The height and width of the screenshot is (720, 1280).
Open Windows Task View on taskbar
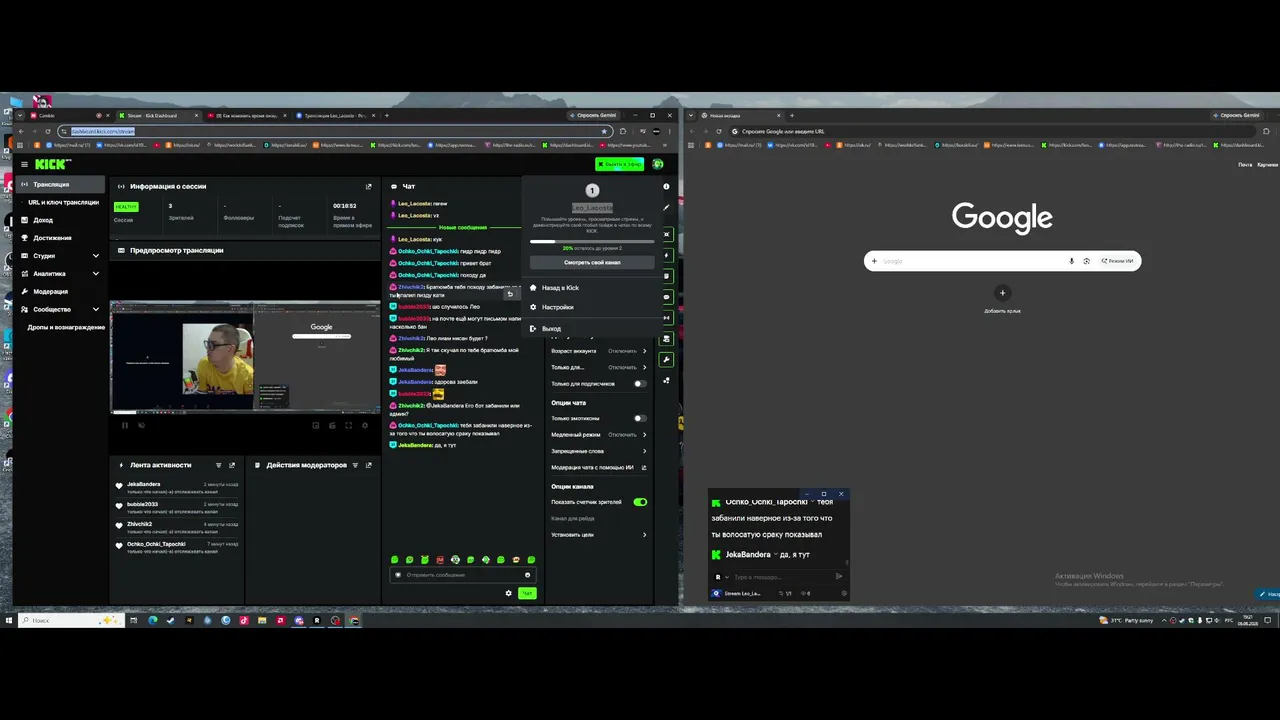133,620
